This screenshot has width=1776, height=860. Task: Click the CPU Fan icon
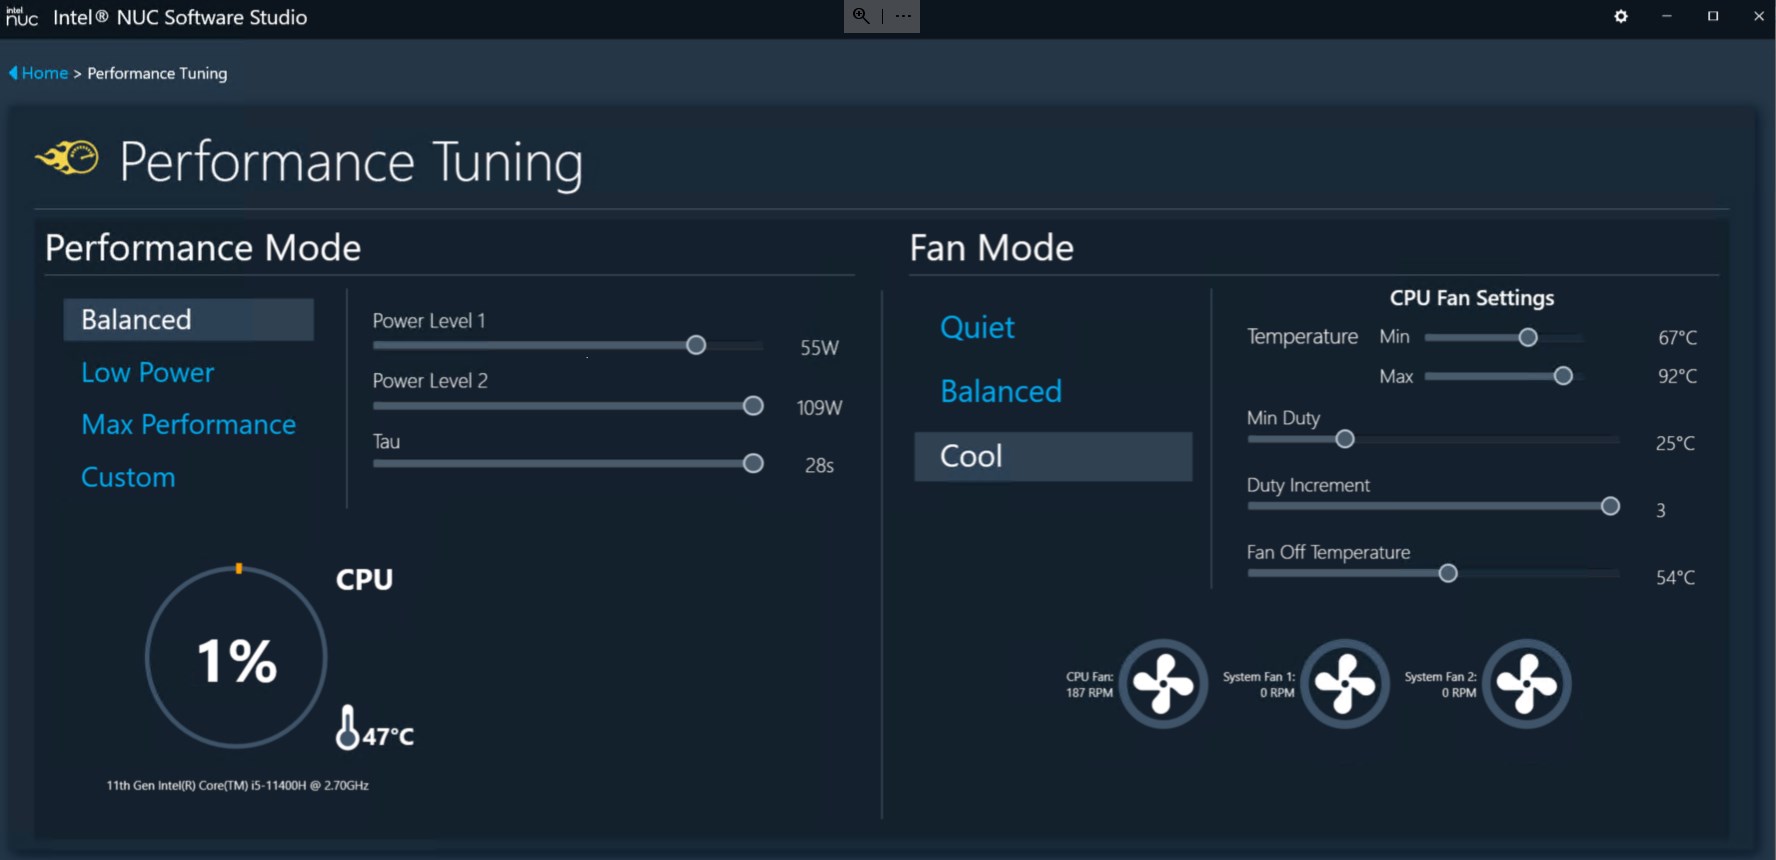pyautogui.click(x=1163, y=684)
